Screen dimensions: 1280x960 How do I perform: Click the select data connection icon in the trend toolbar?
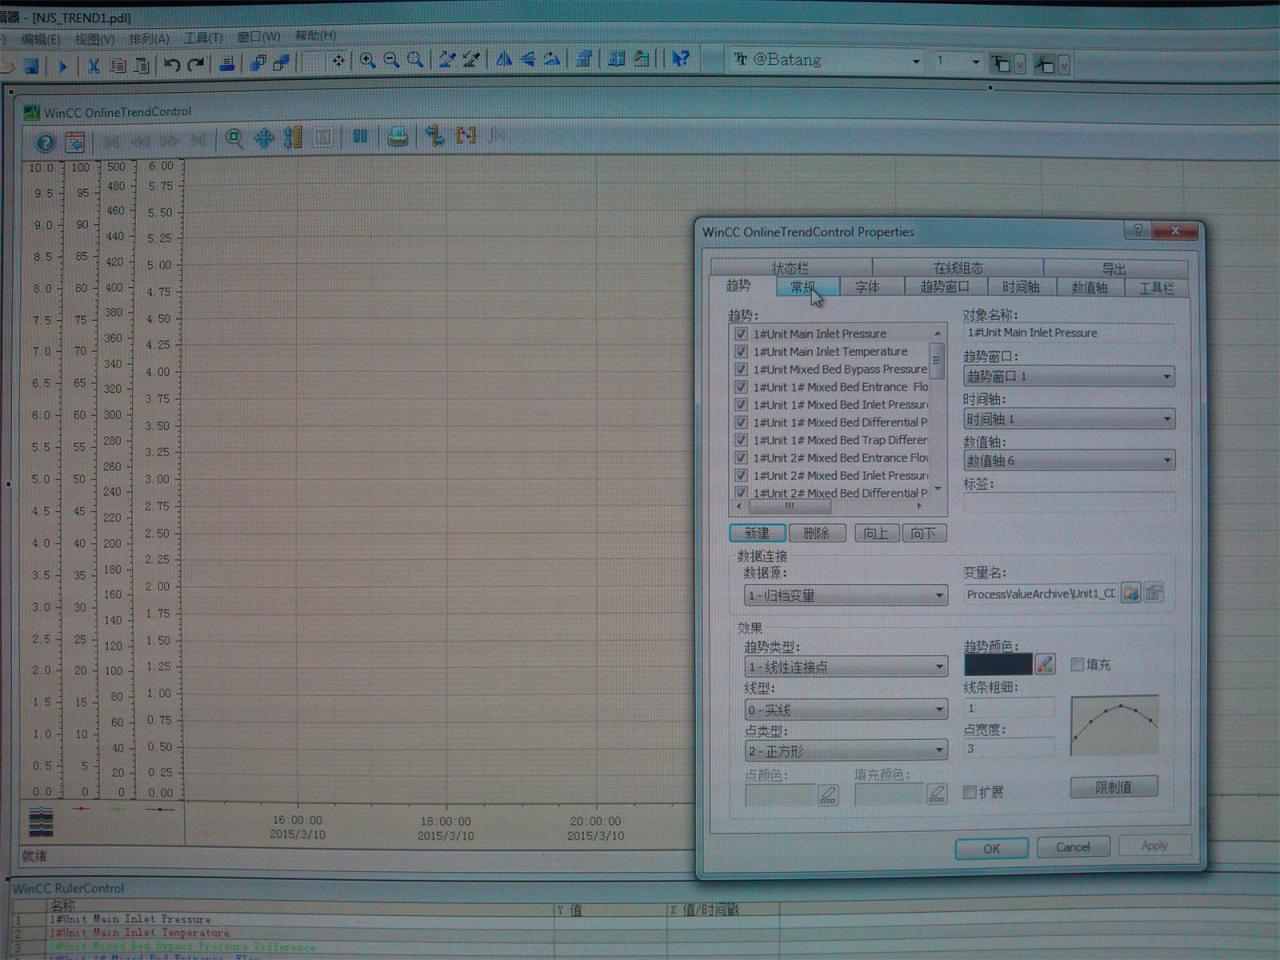pyautogui.click(x=435, y=135)
